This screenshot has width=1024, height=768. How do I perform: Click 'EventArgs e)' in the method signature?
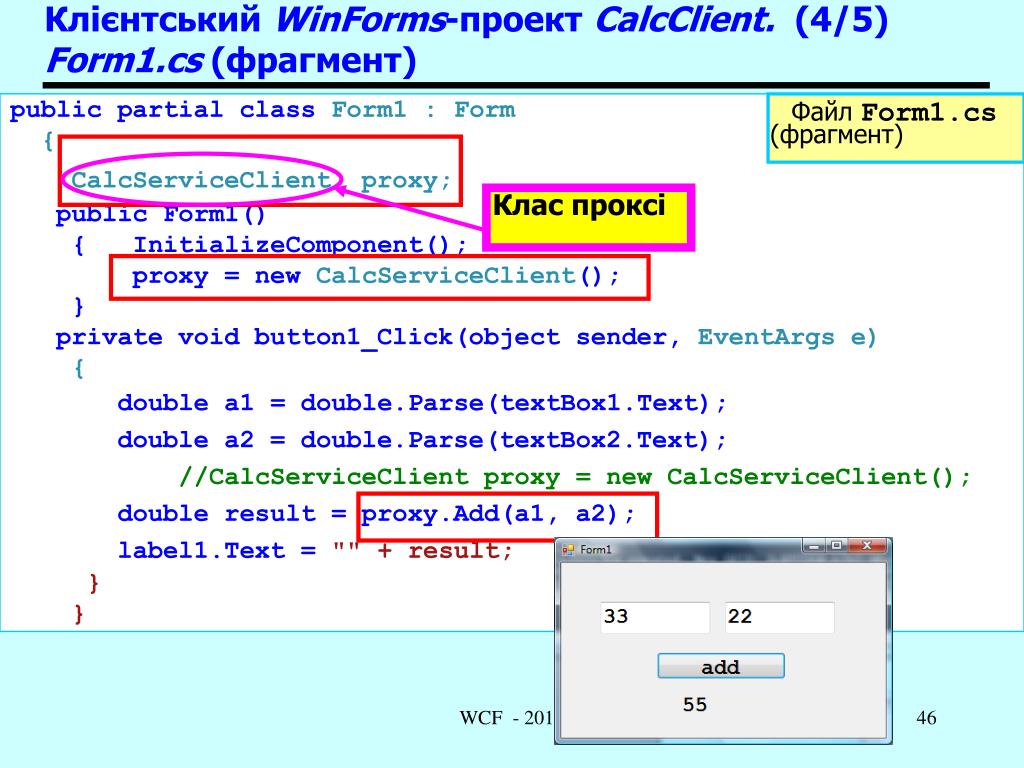(786, 338)
